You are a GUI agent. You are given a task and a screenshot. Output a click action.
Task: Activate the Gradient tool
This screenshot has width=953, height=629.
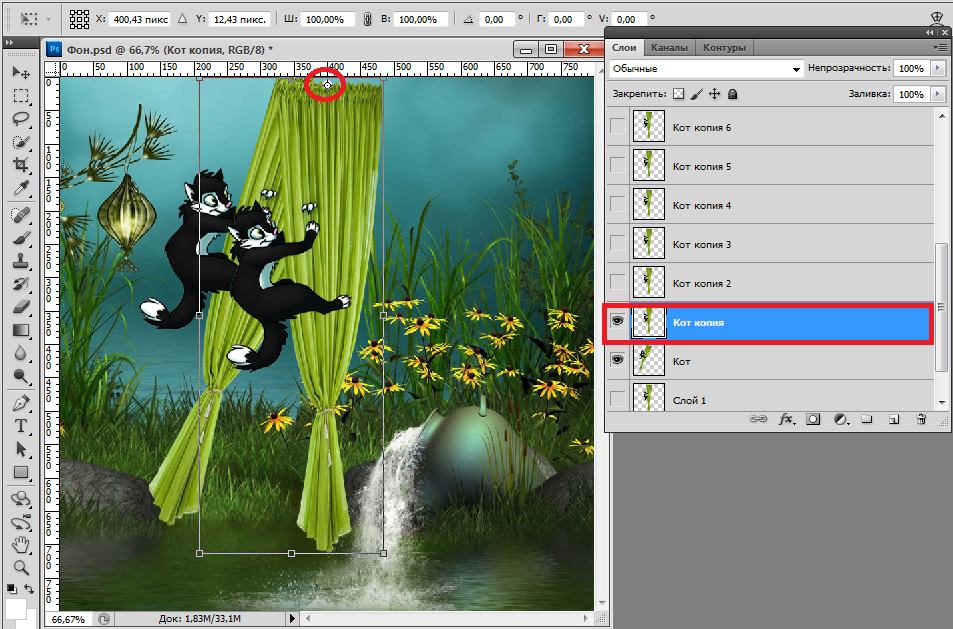[21, 330]
